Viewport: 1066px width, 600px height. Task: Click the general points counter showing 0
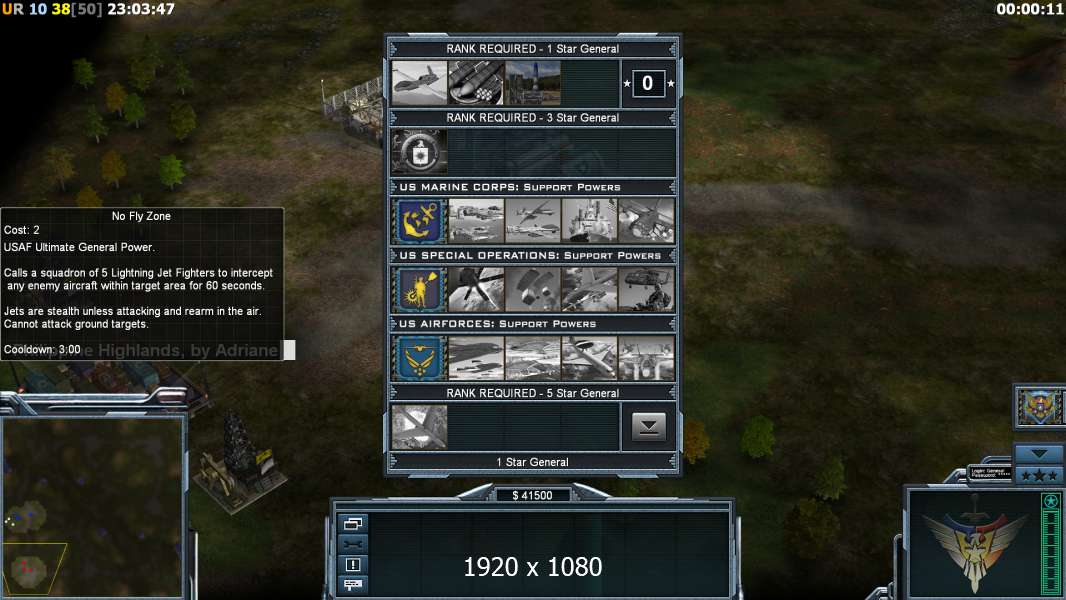648,83
